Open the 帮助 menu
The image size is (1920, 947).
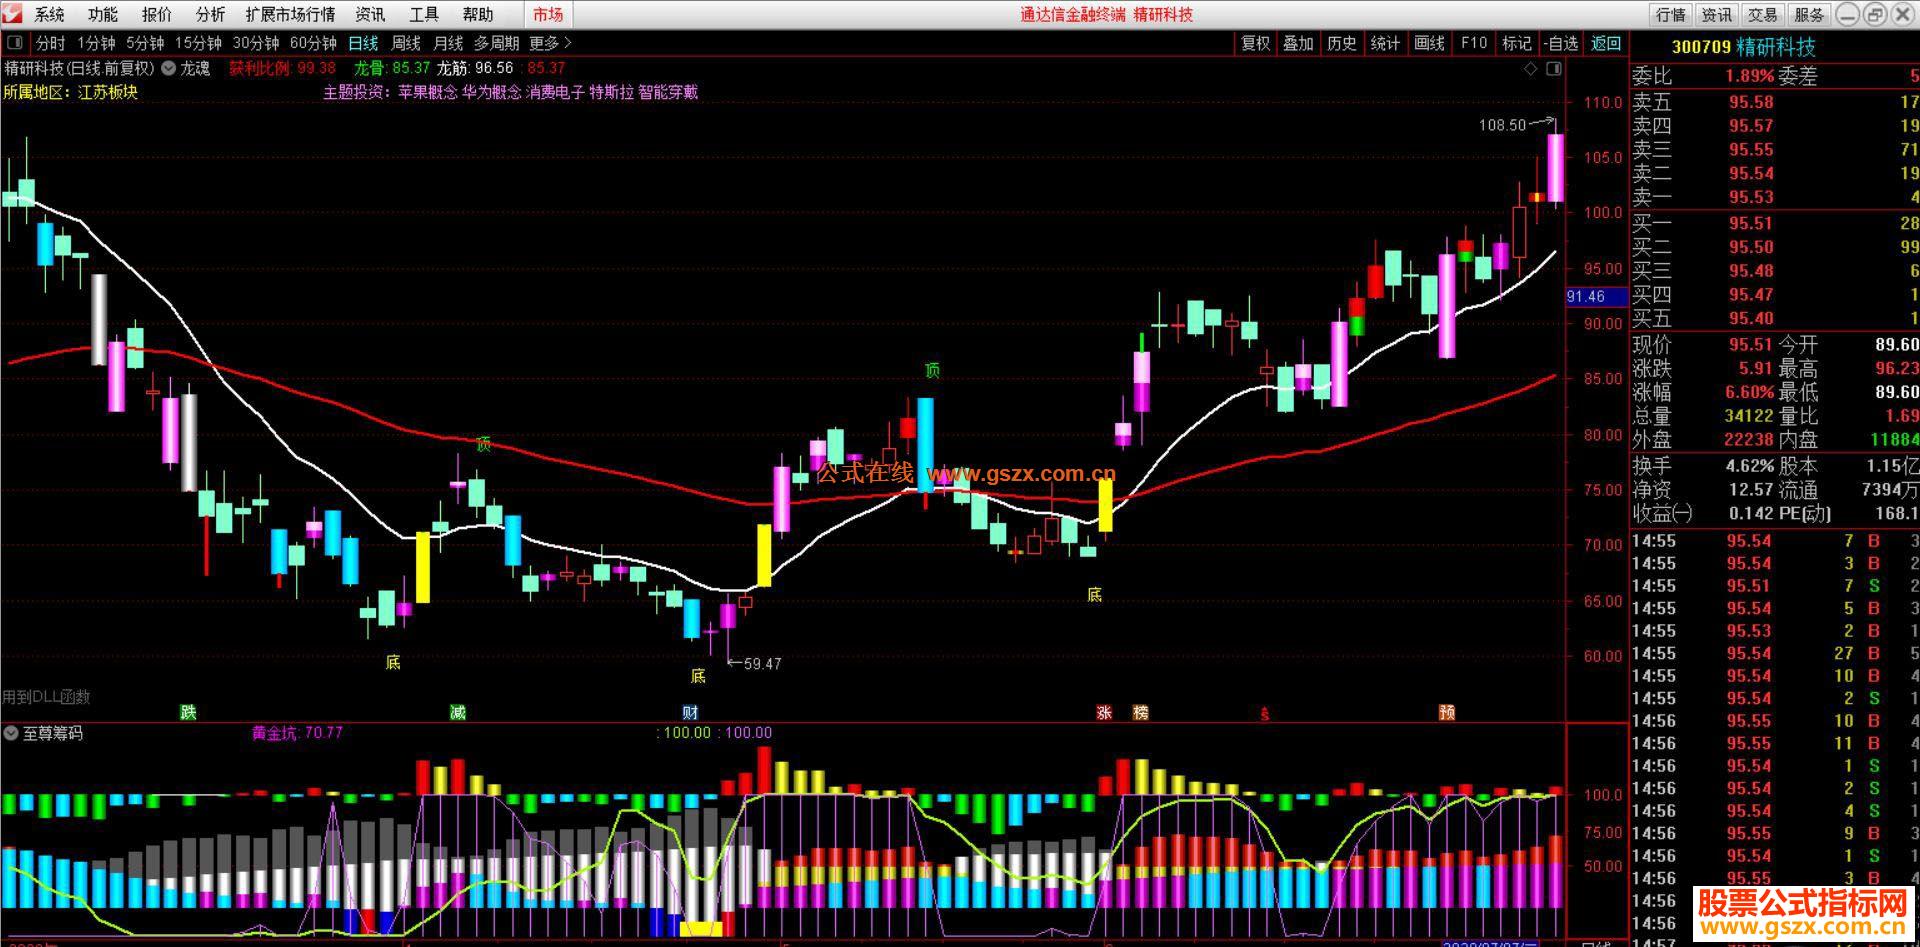tap(478, 15)
